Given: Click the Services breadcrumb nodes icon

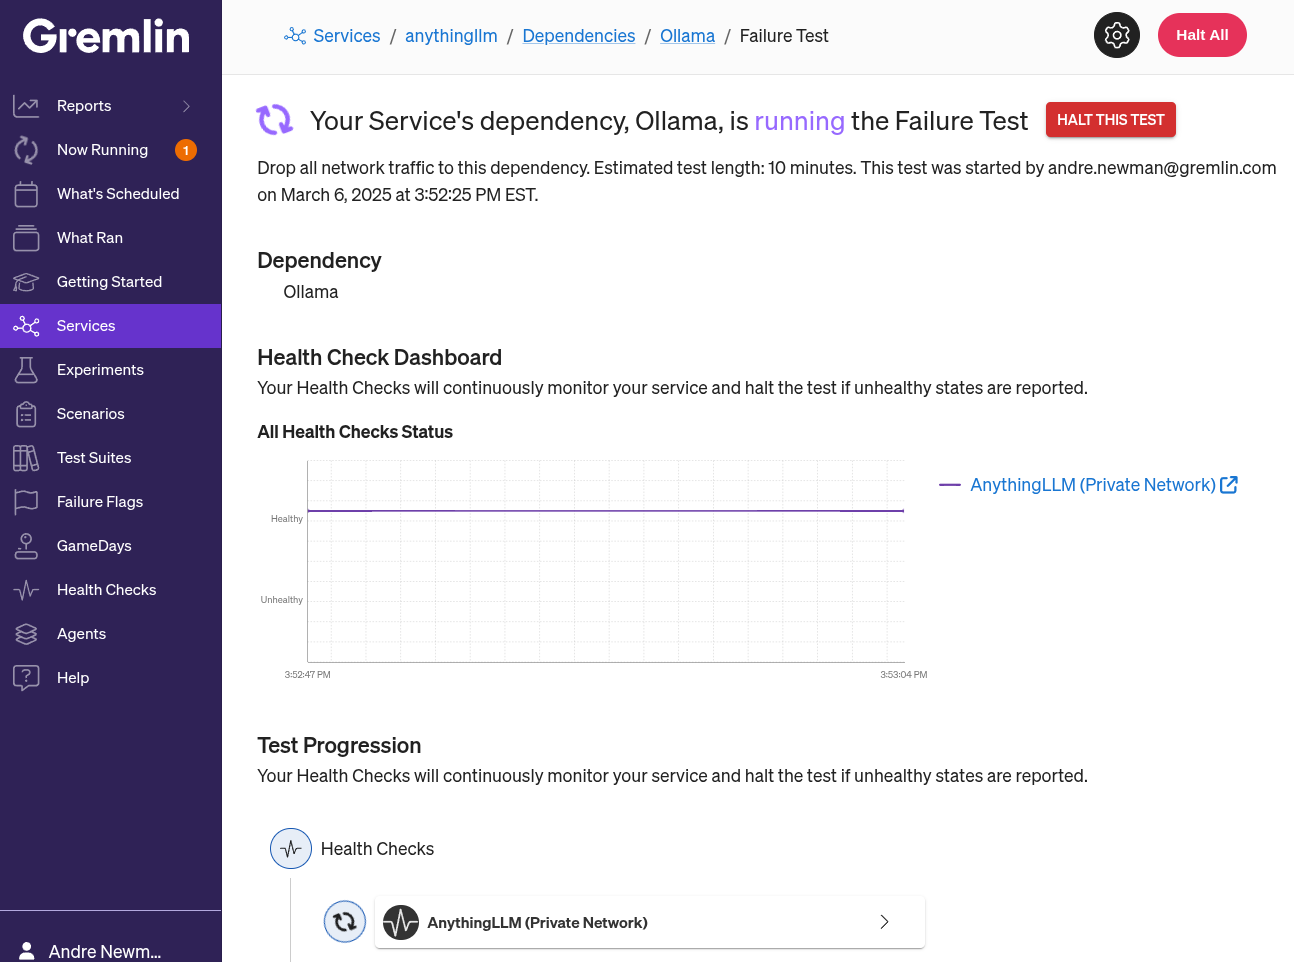Looking at the screenshot, I should [295, 36].
